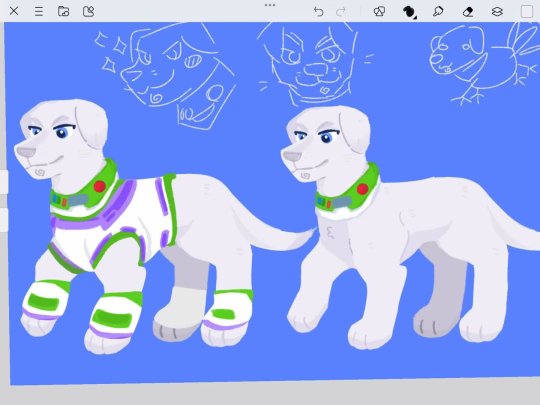
Task: Select the brush tool
Action: pyautogui.click(x=409, y=12)
